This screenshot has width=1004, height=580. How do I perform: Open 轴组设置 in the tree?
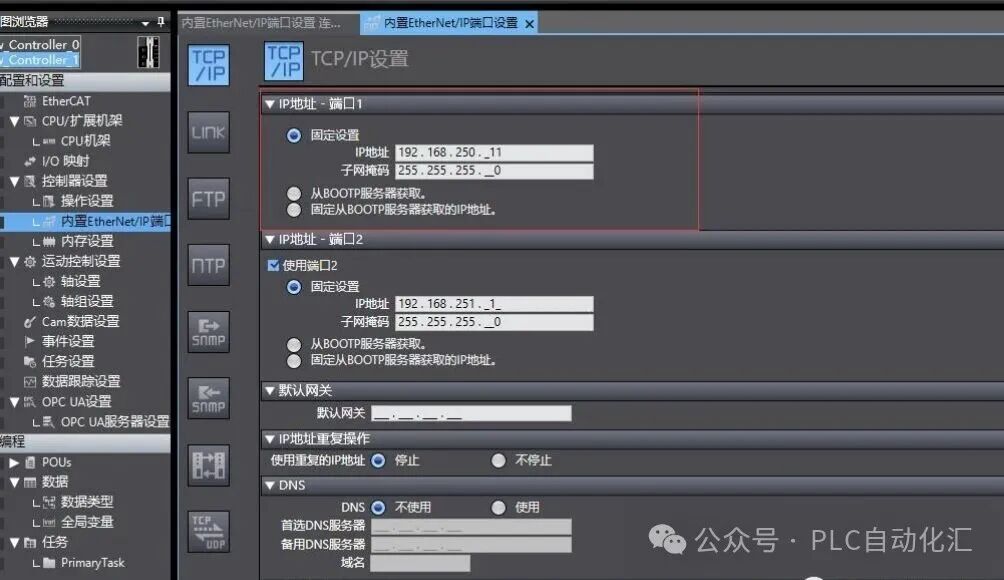(87, 302)
